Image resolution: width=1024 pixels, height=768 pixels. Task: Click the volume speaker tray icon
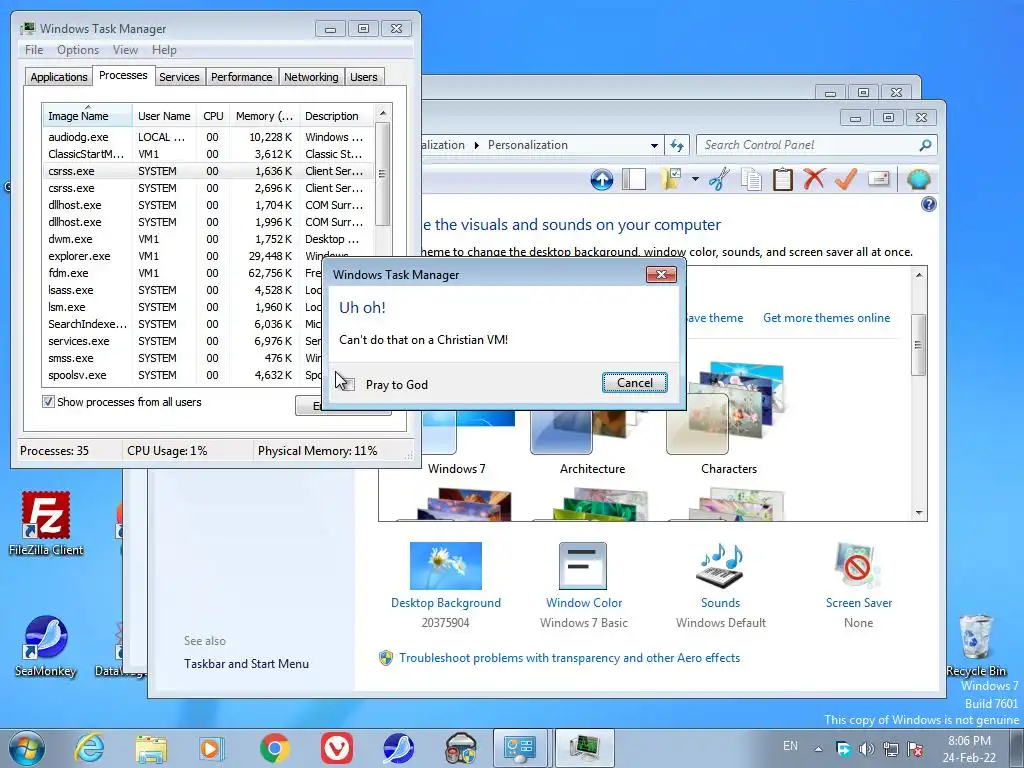[x=867, y=749]
